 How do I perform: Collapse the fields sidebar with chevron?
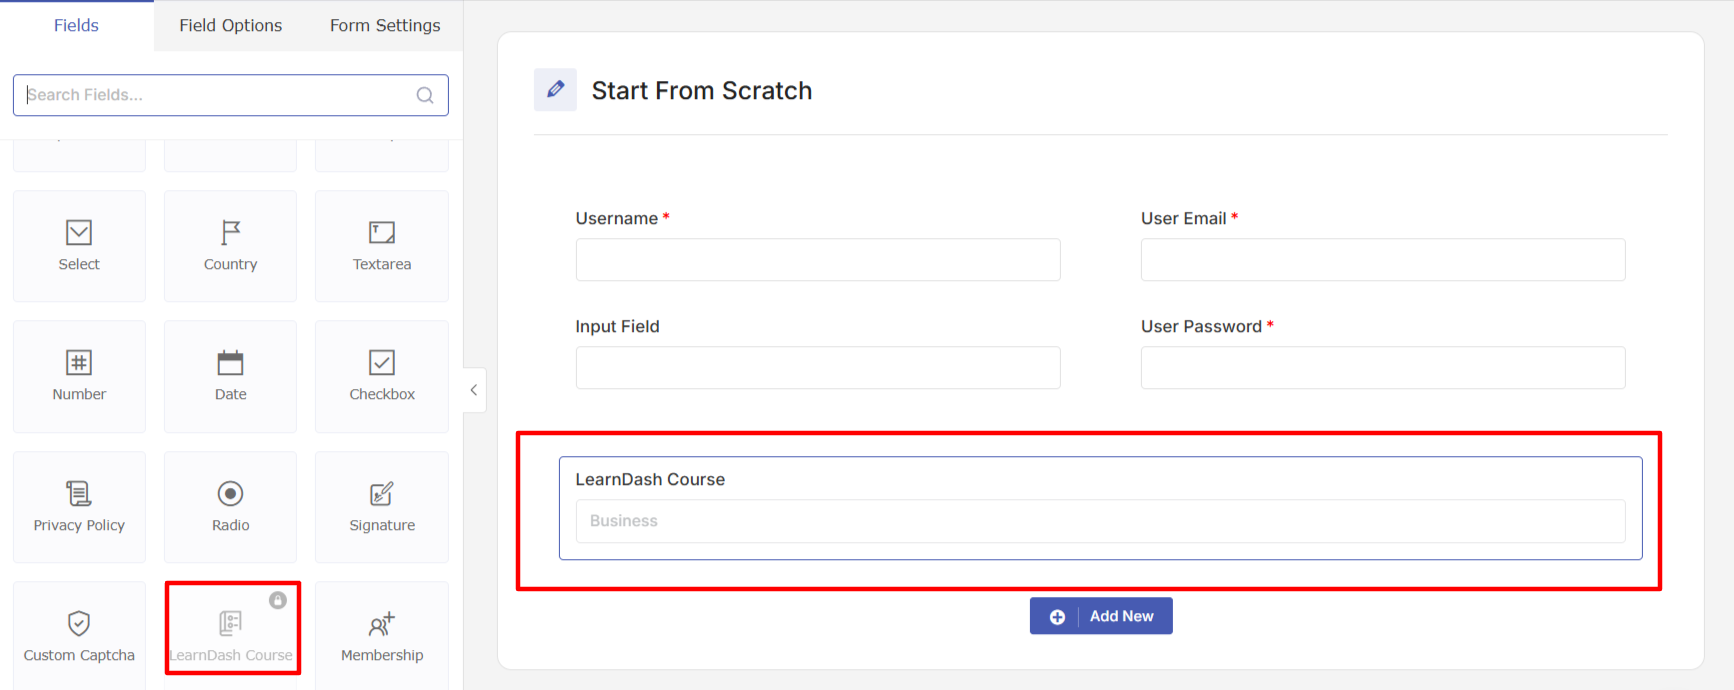click(474, 390)
